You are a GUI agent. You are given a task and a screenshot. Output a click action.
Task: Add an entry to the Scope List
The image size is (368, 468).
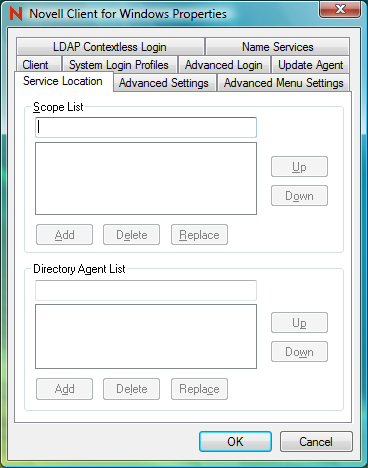(64, 235)
